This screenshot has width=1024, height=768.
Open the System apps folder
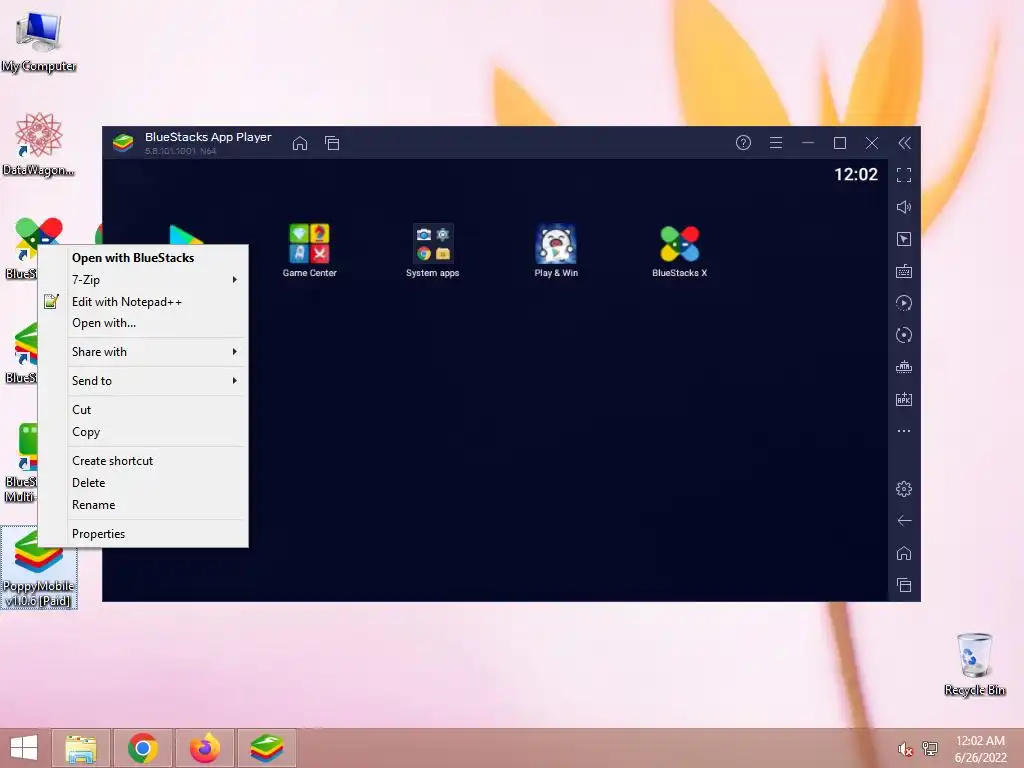[x=432, y=250]
